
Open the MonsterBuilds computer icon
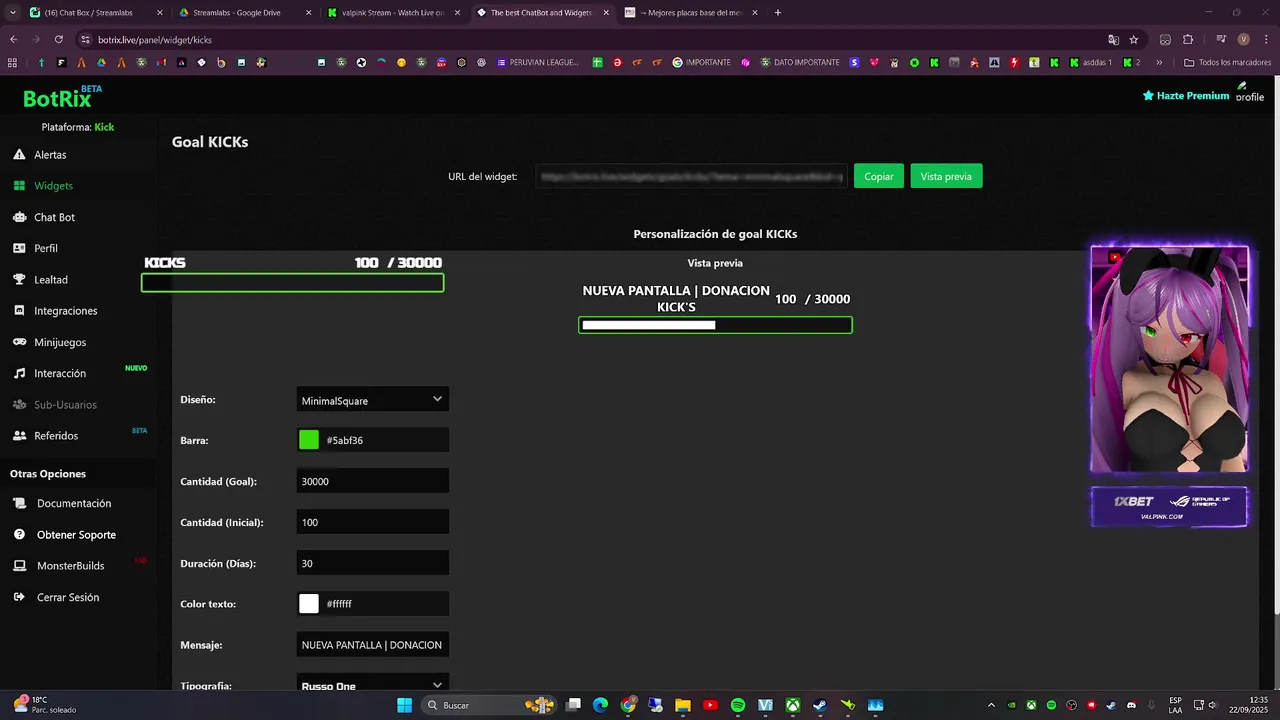(19, 566)
